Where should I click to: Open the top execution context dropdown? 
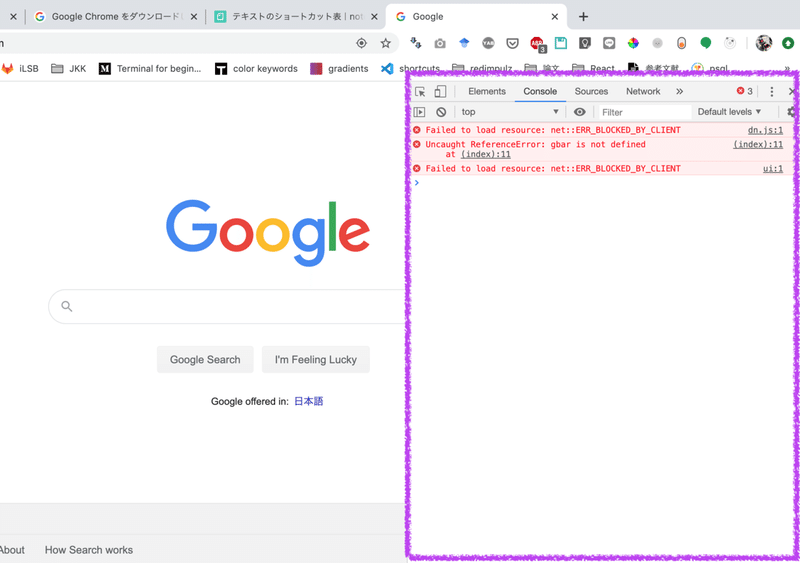click(510, 112)
